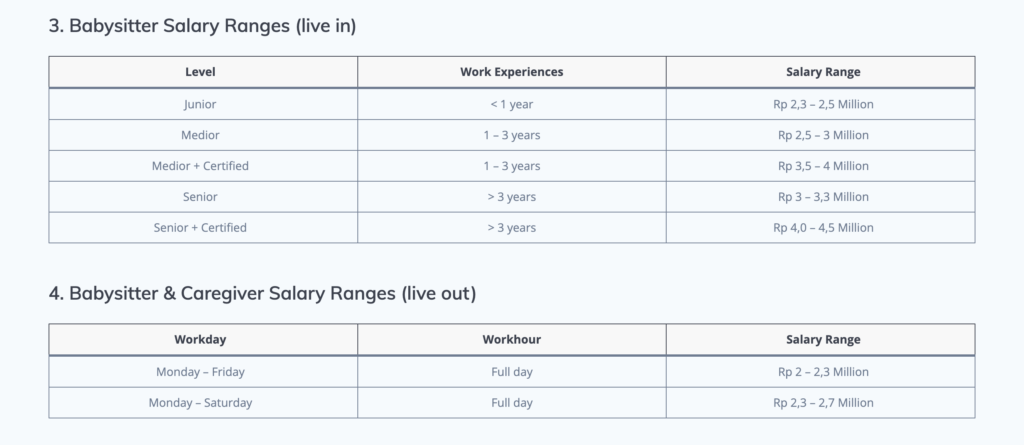Click the 'Rp 2 – 2,3 Million' salary cell

coord(823,372)
